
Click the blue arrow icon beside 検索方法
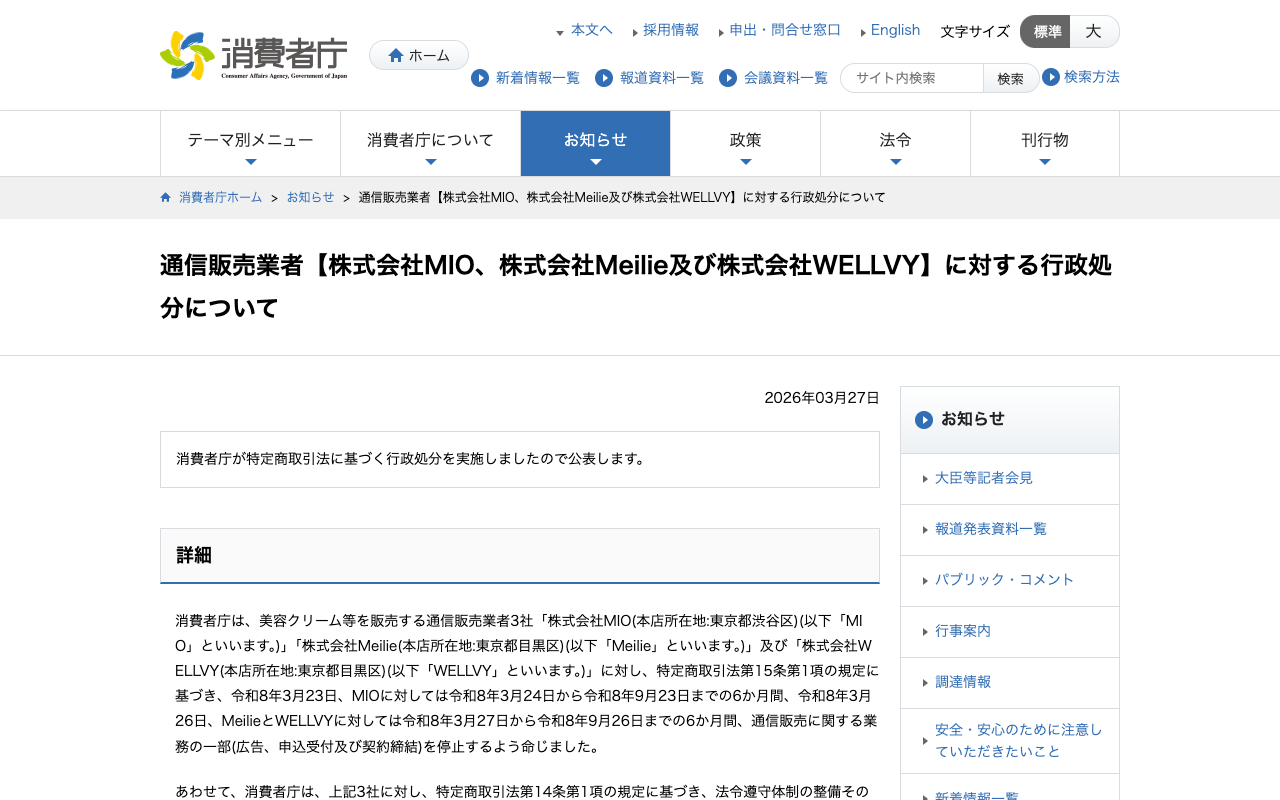point(1051,77)
